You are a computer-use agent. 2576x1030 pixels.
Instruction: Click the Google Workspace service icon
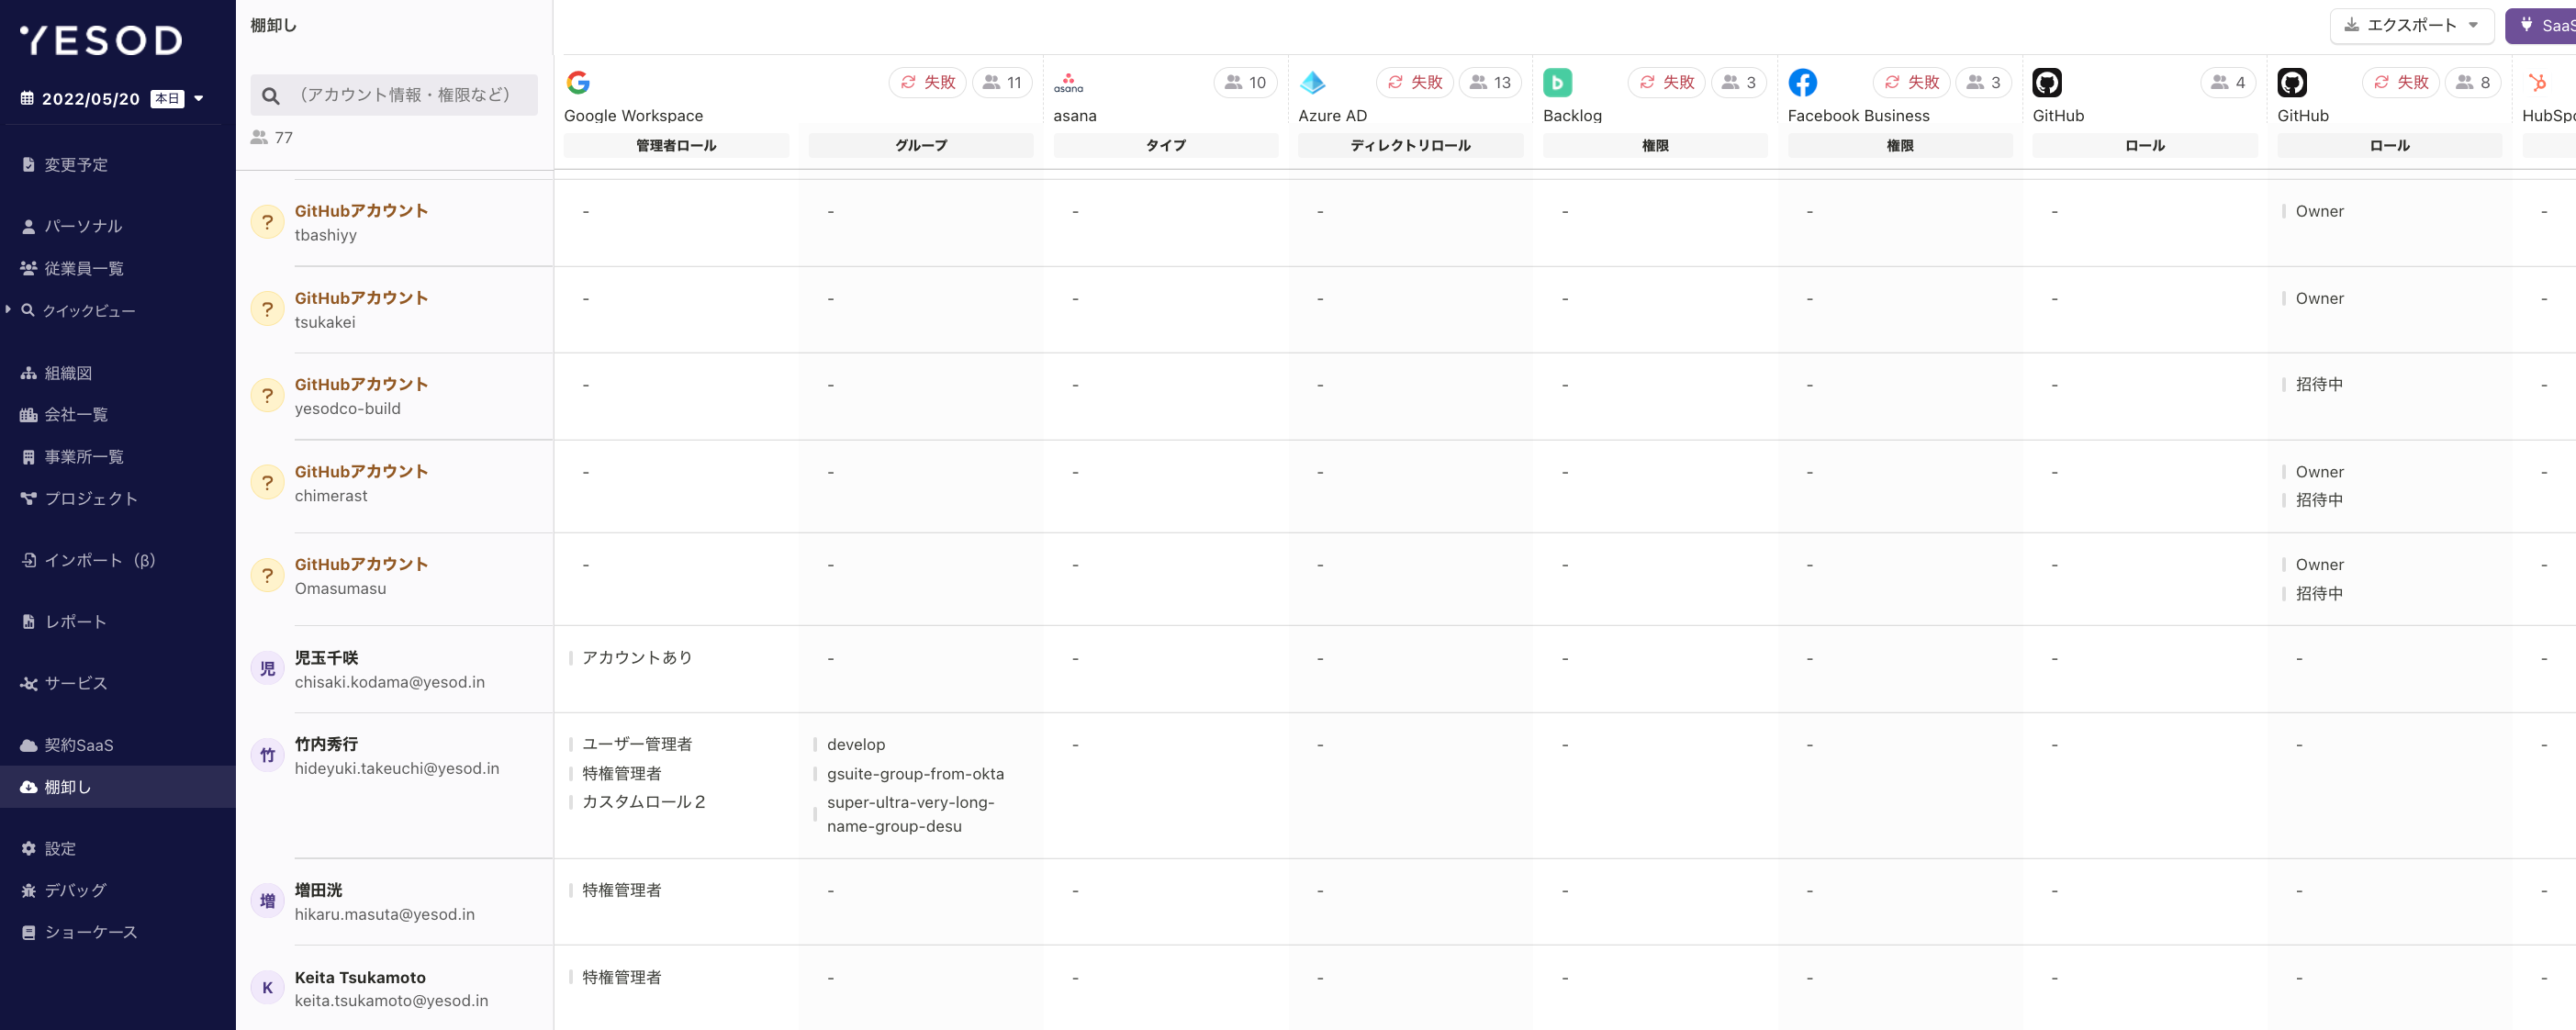578,83
